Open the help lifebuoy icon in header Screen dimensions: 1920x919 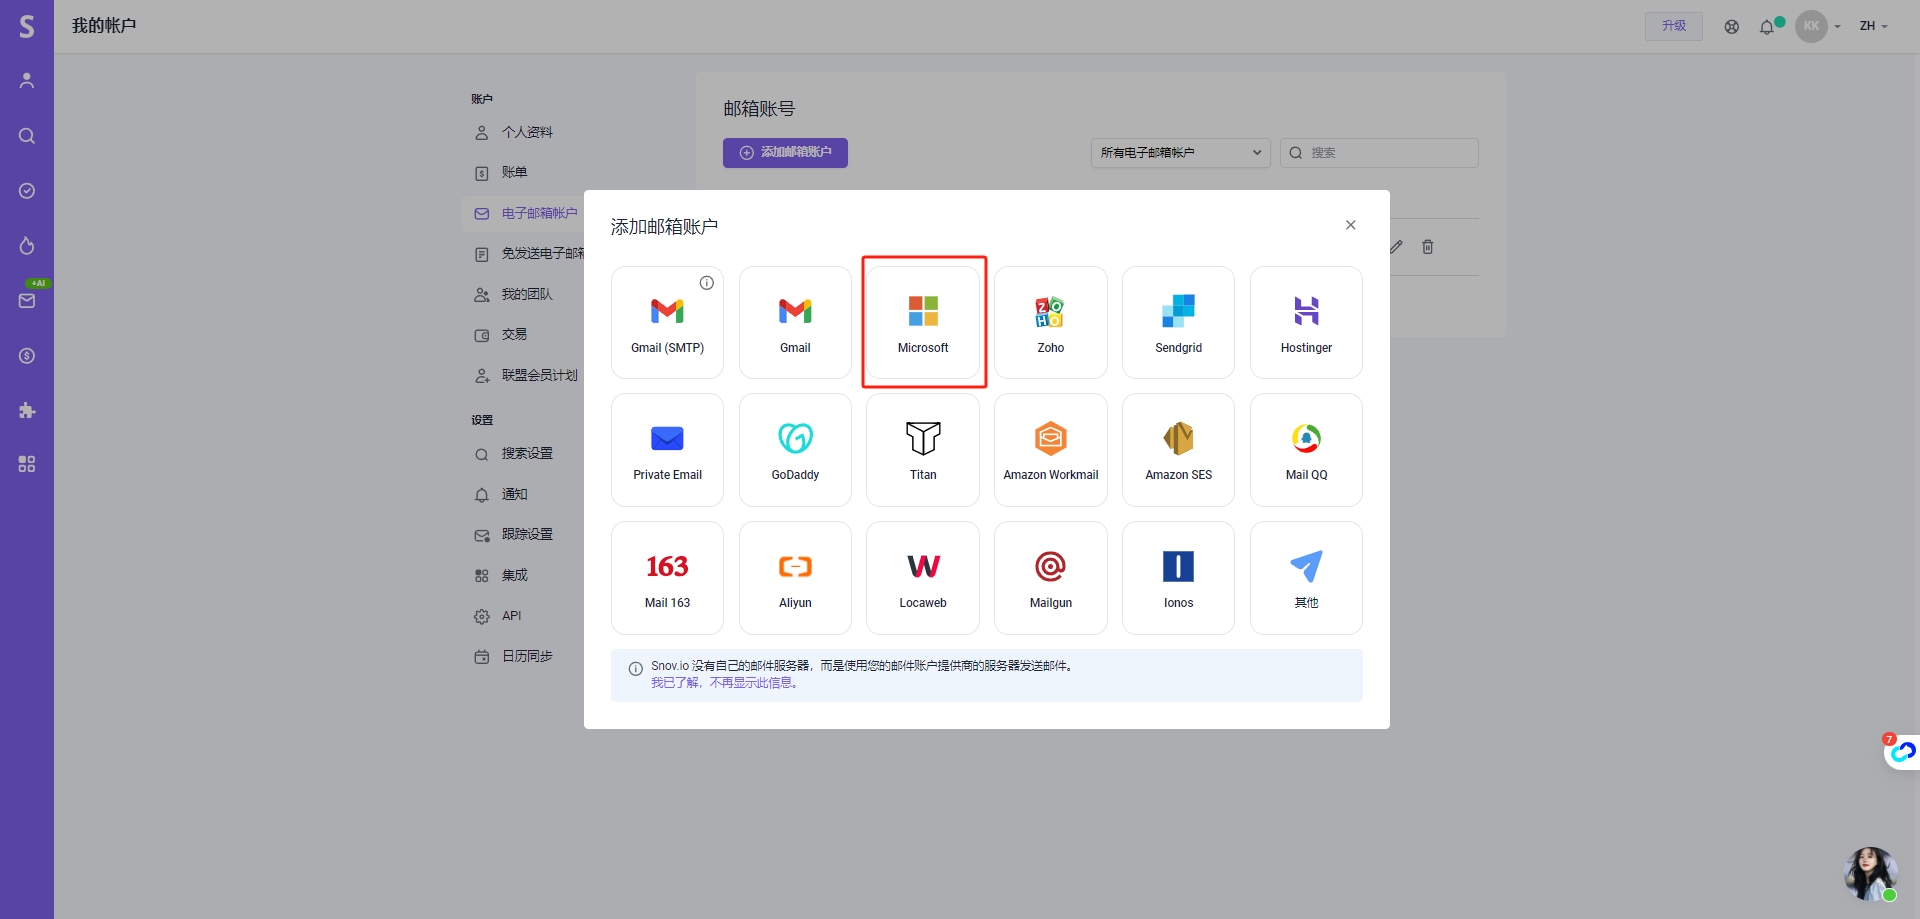click(x=1732, y=27)
